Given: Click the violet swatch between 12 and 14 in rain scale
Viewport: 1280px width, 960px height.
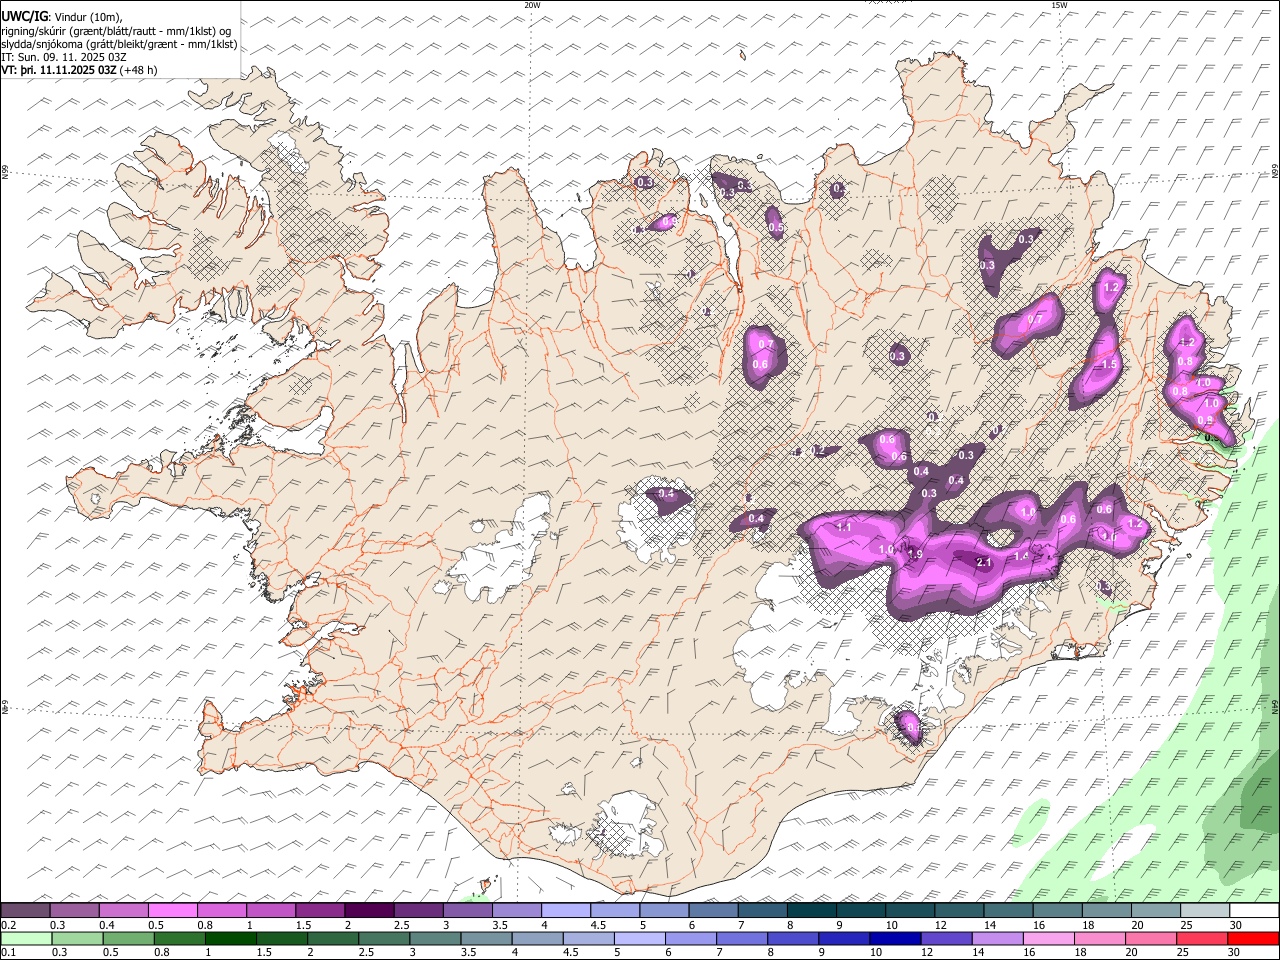Looking at the screenshot, I should (x=945, y=938).
